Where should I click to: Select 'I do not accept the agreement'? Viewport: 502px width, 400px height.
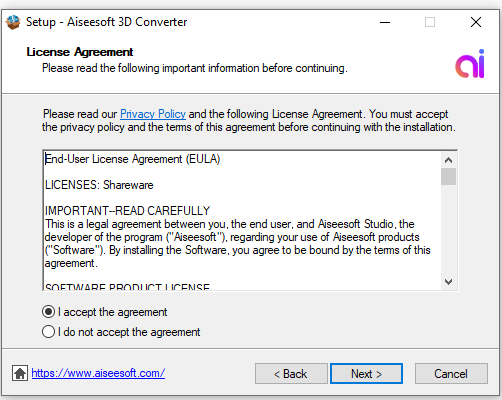48,332
